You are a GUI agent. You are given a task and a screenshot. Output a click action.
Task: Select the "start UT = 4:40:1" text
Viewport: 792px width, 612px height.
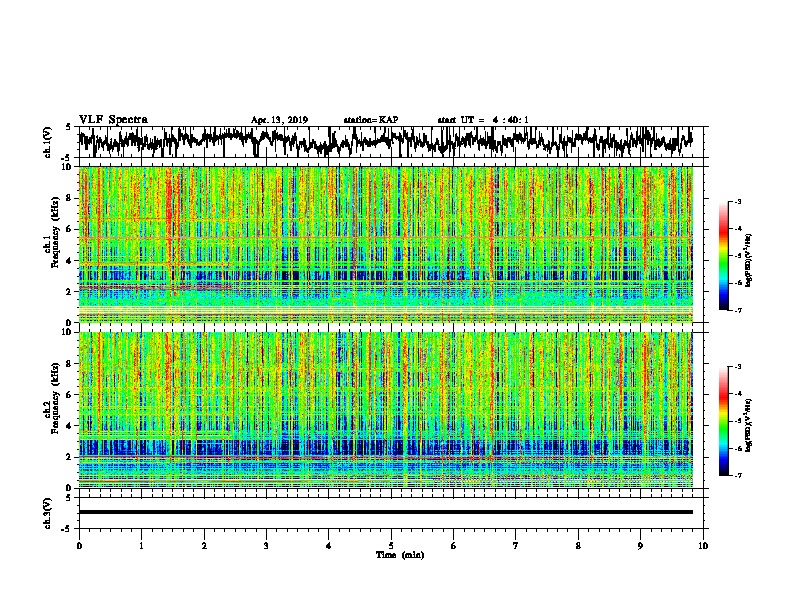pyautogui.click(x=483, y=120)
